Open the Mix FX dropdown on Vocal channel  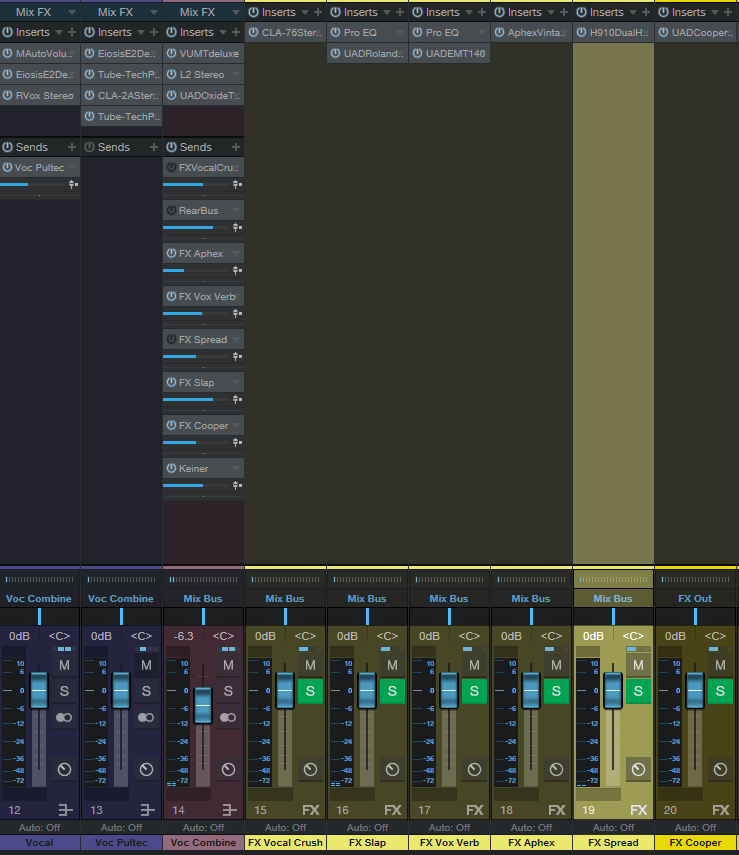click(x=71, y=12)
